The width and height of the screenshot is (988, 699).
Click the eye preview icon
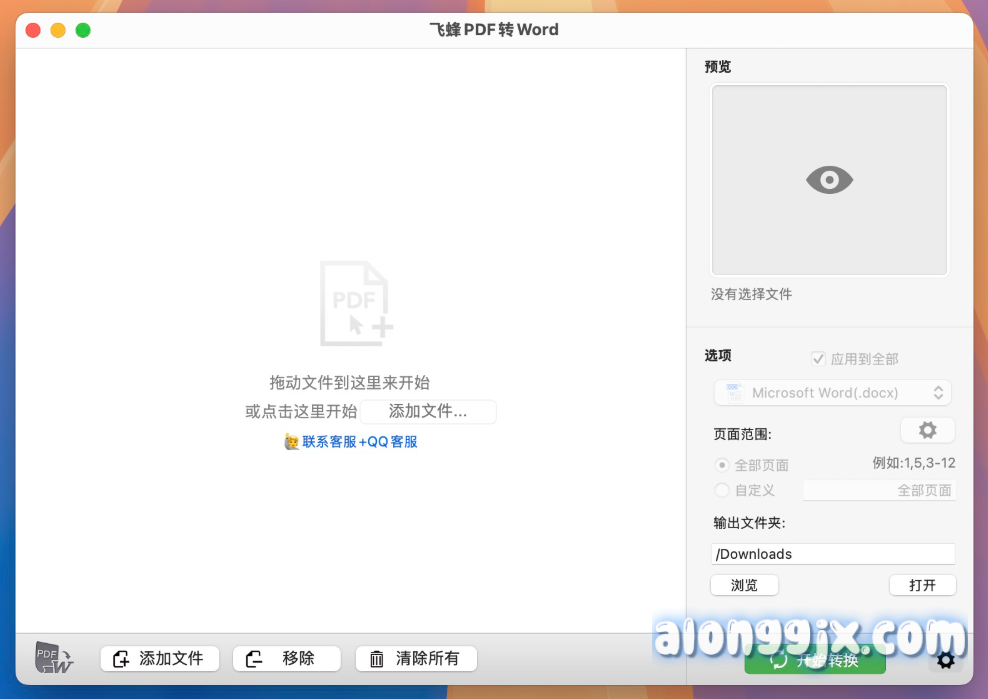click(829, 180)
